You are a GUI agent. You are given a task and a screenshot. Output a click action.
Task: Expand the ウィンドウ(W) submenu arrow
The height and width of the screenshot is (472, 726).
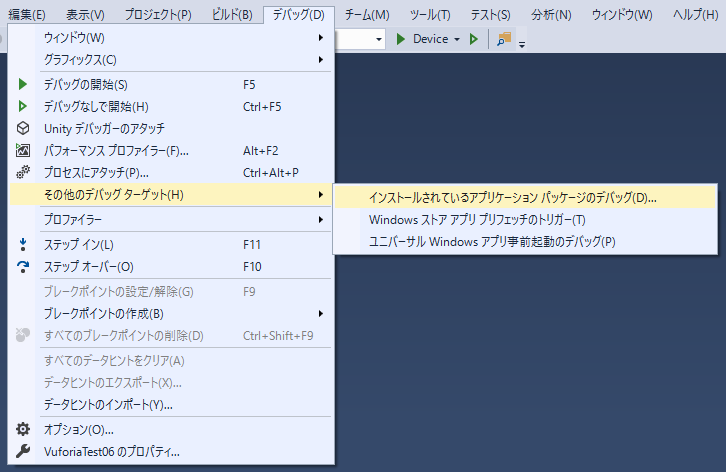[321, 38]
